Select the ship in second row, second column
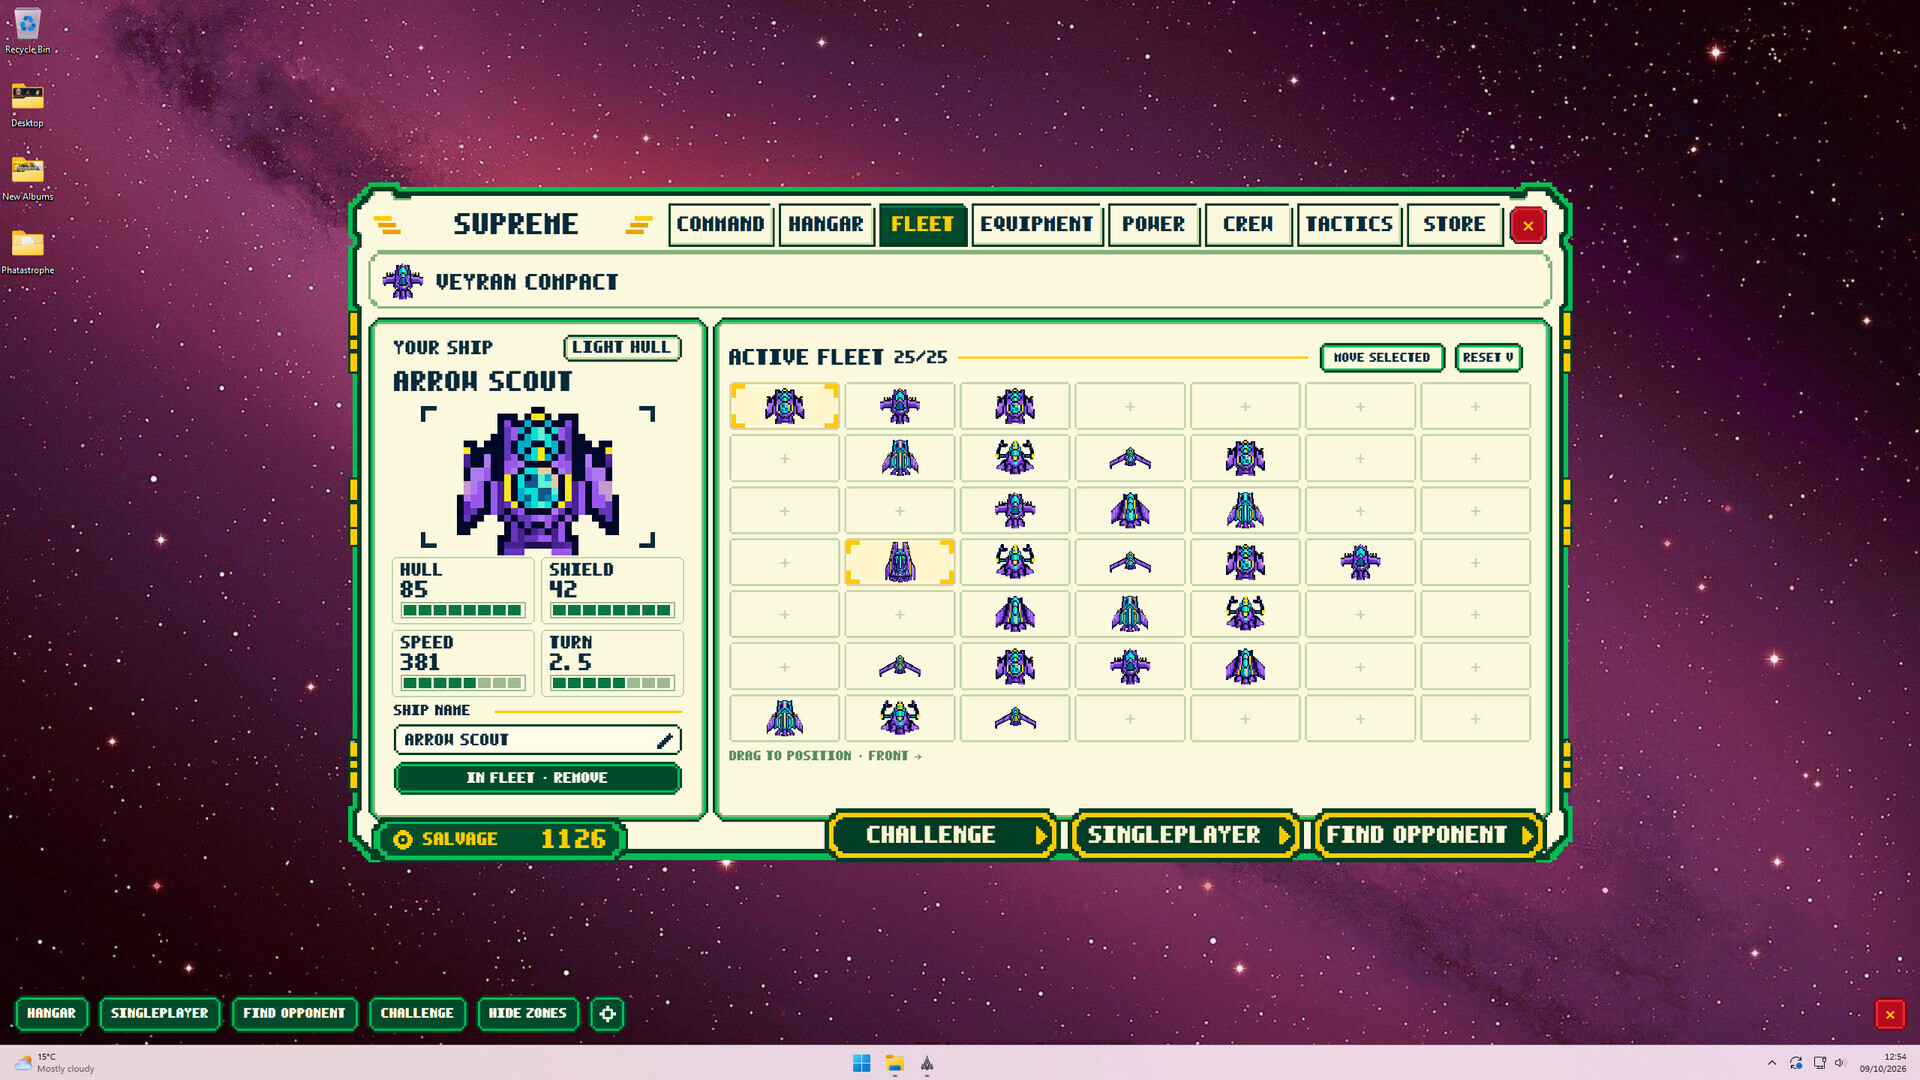 click(899, 458)
